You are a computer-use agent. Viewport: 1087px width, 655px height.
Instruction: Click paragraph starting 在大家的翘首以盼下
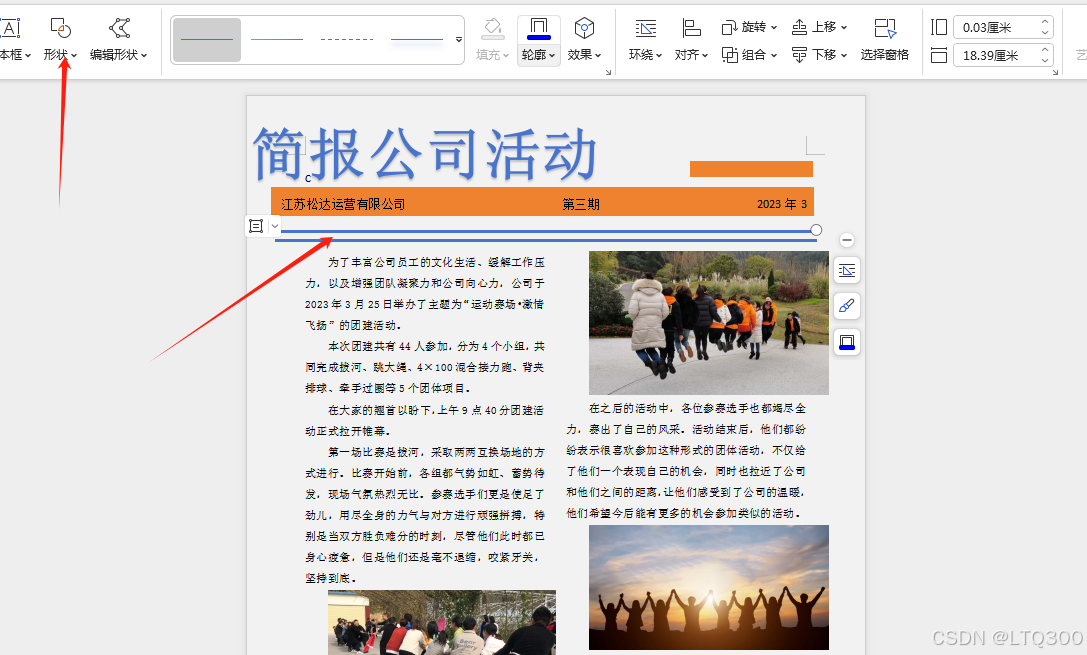[425, 421]
